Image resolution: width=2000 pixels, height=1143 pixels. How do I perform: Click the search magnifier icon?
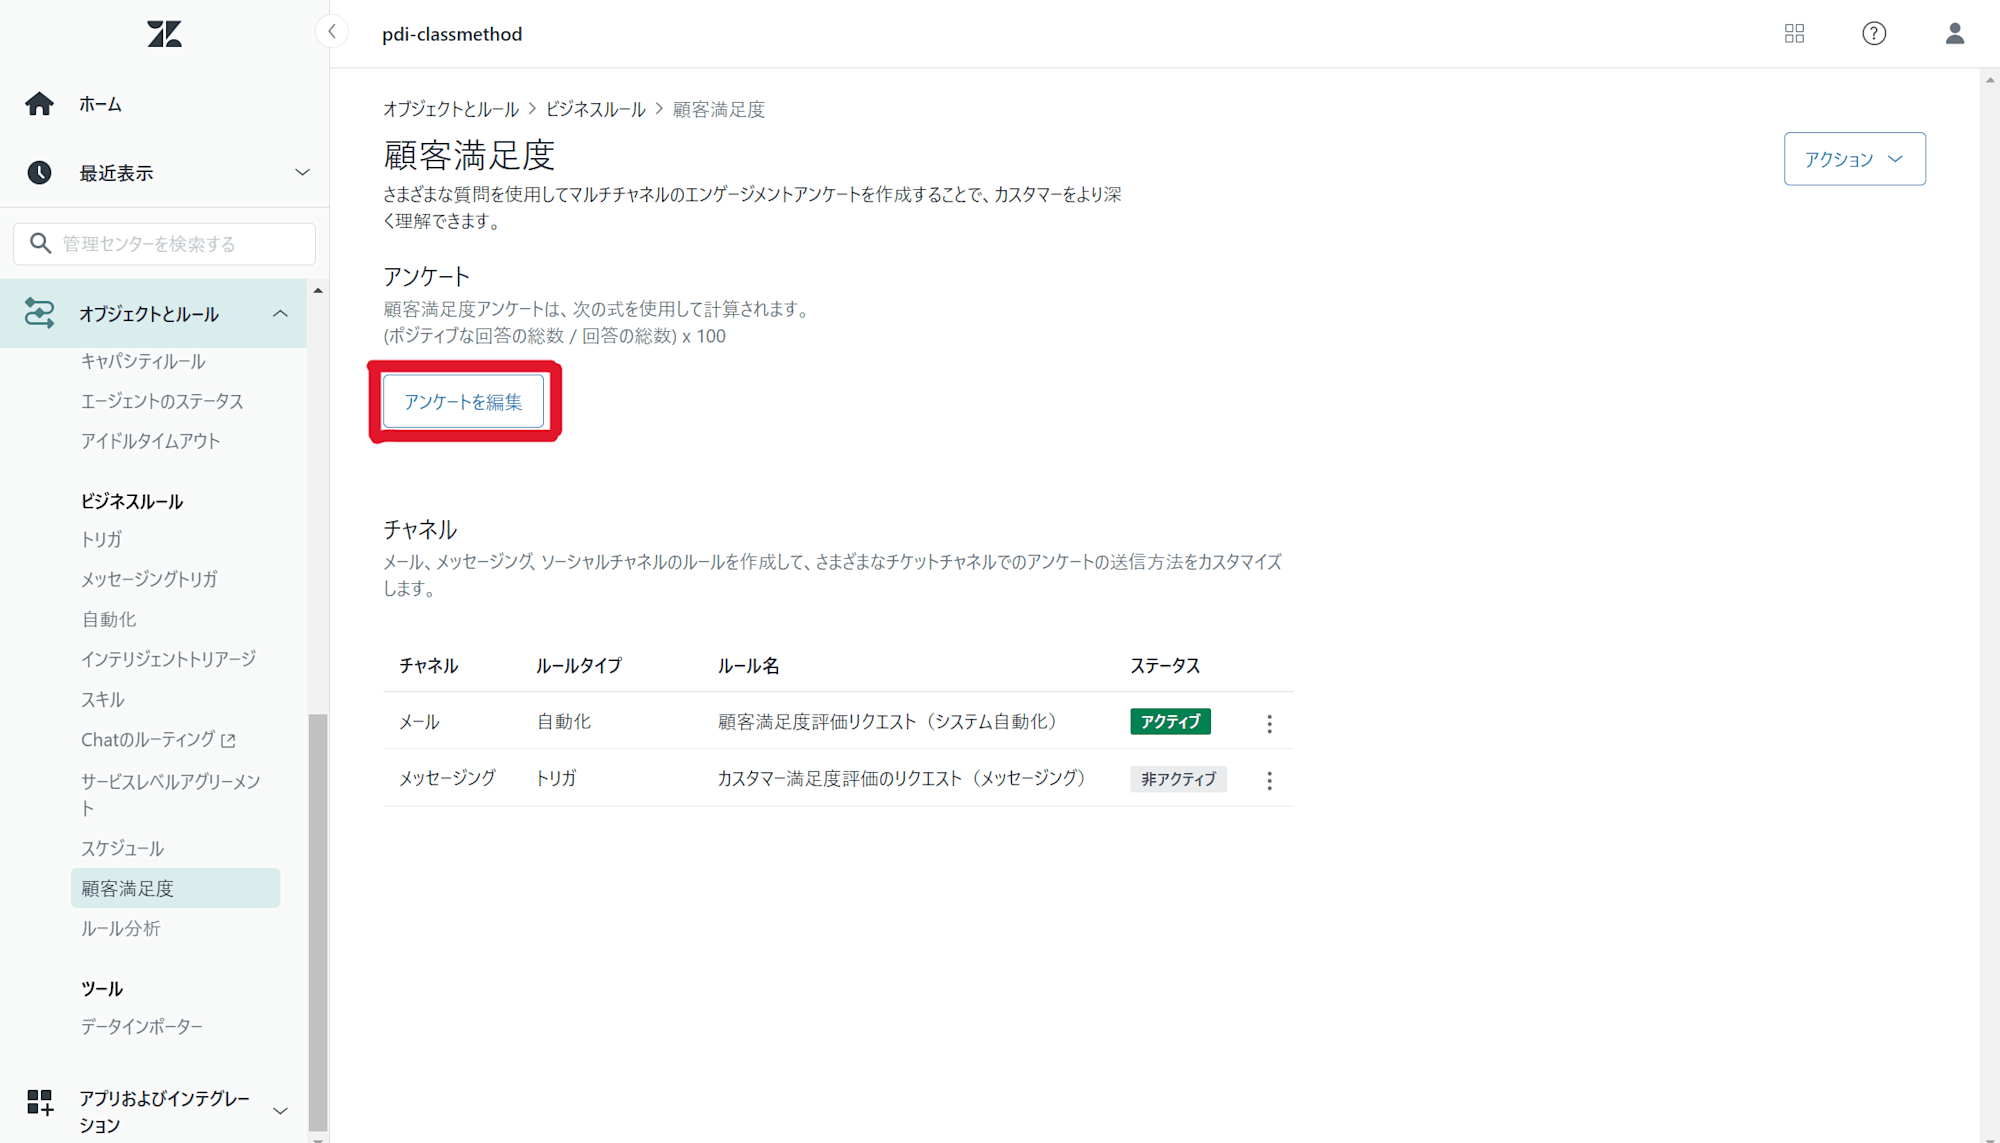pos(40,243)
